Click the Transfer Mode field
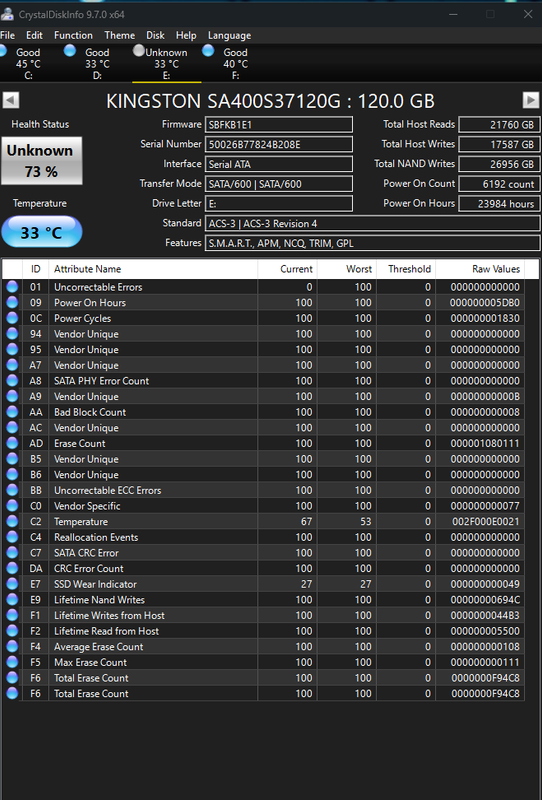The height and width of the screenshot is (800, 542). [x=279, y=184]
